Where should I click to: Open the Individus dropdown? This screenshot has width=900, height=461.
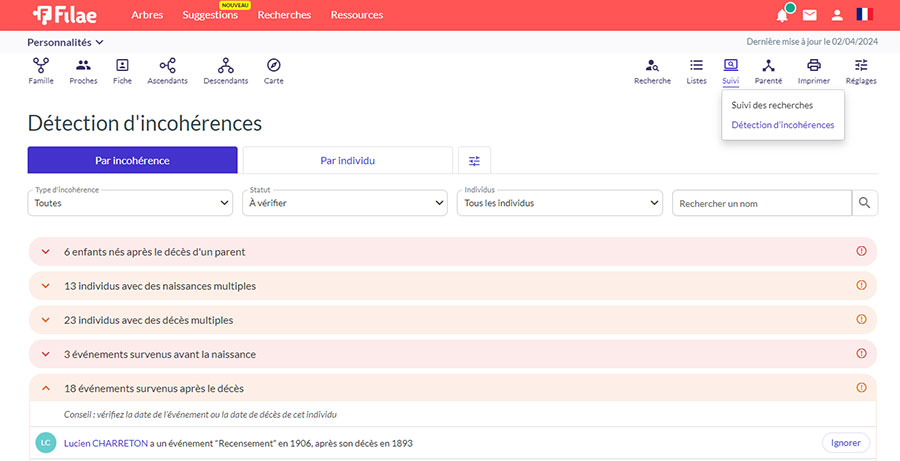[x=559, y=203]
